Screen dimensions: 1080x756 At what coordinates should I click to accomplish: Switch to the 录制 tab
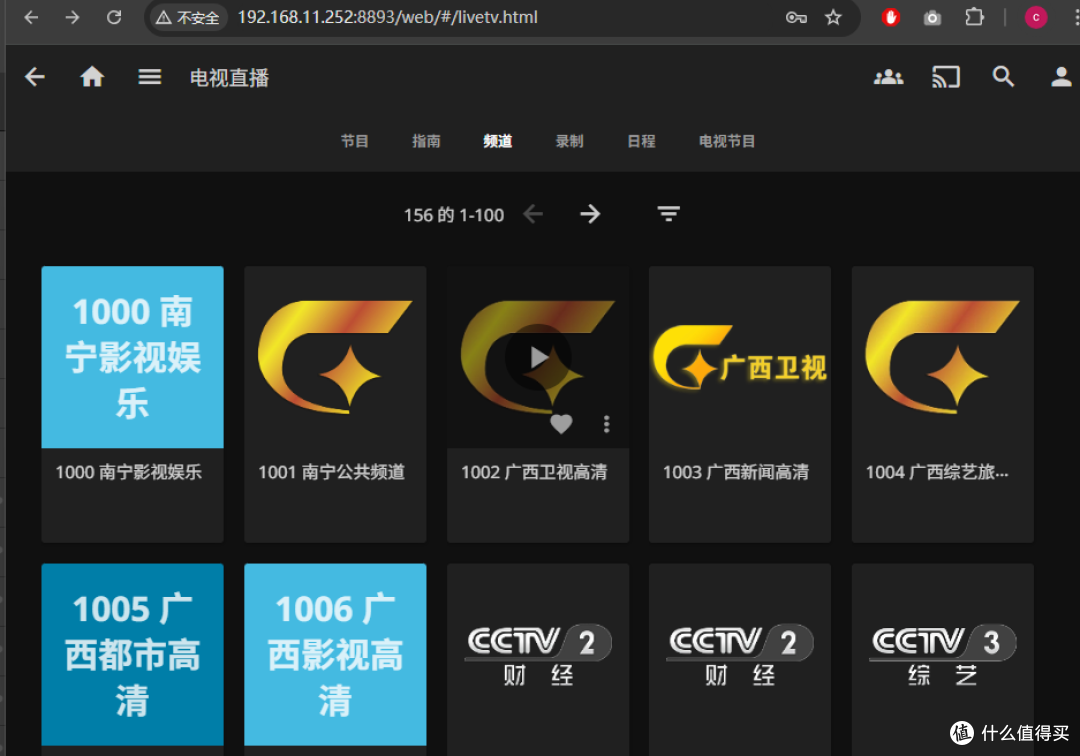pyautogui.click(x=570, y=141)
